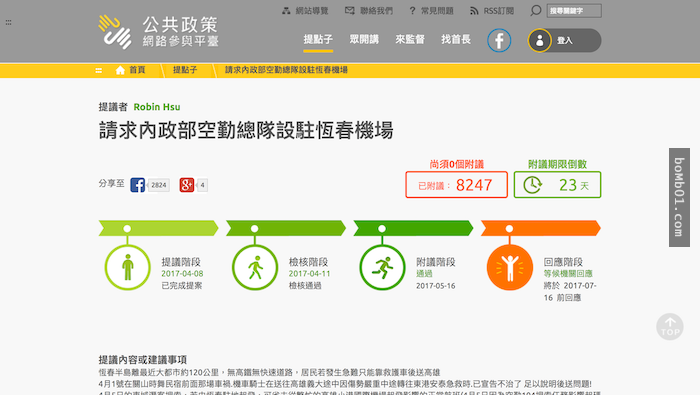
Task: Toggle the breadcrumb menu lines icon
Action: coord(99,70)
